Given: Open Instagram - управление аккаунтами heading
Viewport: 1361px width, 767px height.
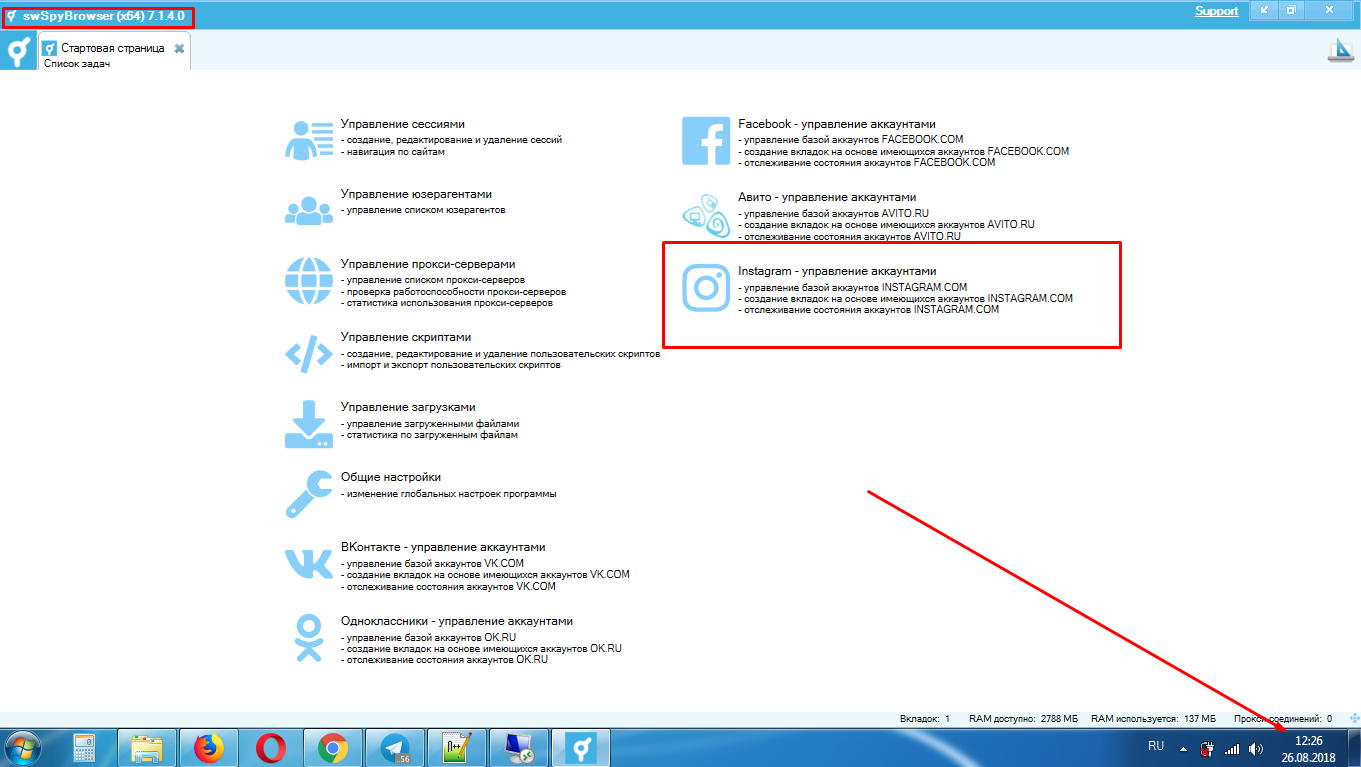Looking at the screenshot, I should [837, 270].
